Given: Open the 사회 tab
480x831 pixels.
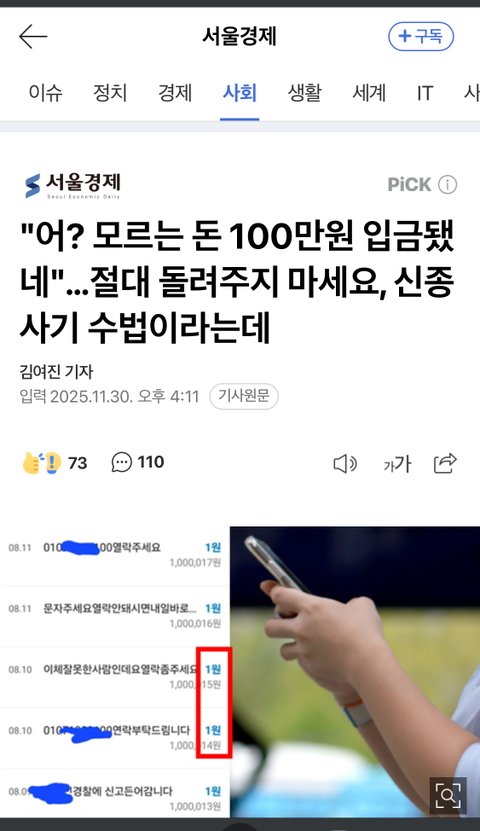Looking at the screenshot, I should [239, 93].
